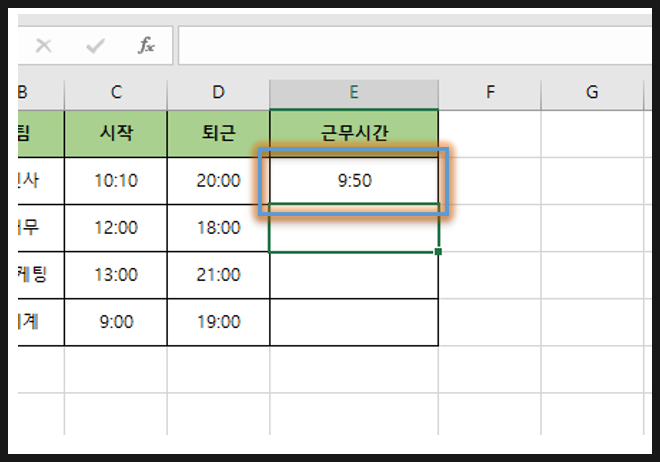Select column C header
The image size is (660, 462).
(x=116, y=92)
